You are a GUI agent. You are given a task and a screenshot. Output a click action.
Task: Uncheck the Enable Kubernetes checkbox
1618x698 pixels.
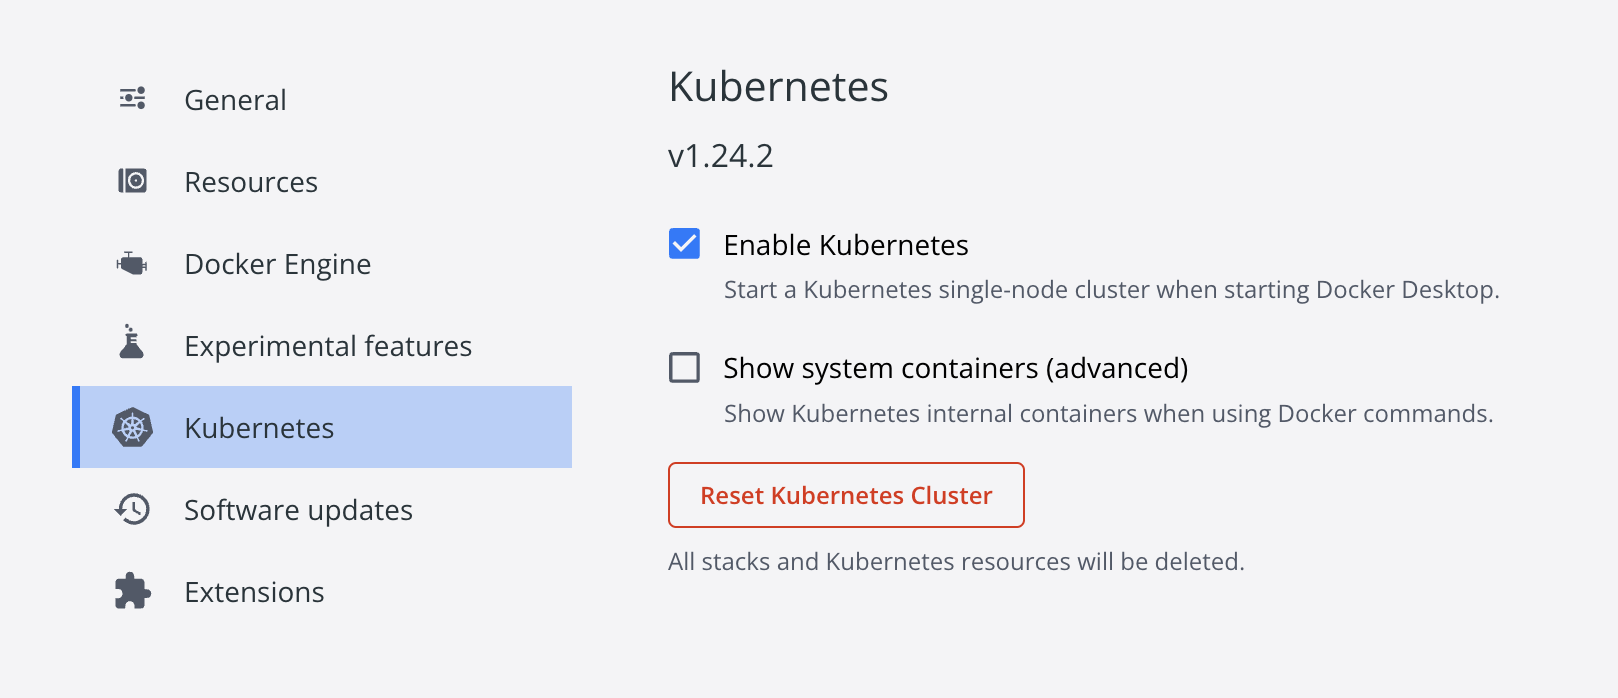click(x=684, y=243)
